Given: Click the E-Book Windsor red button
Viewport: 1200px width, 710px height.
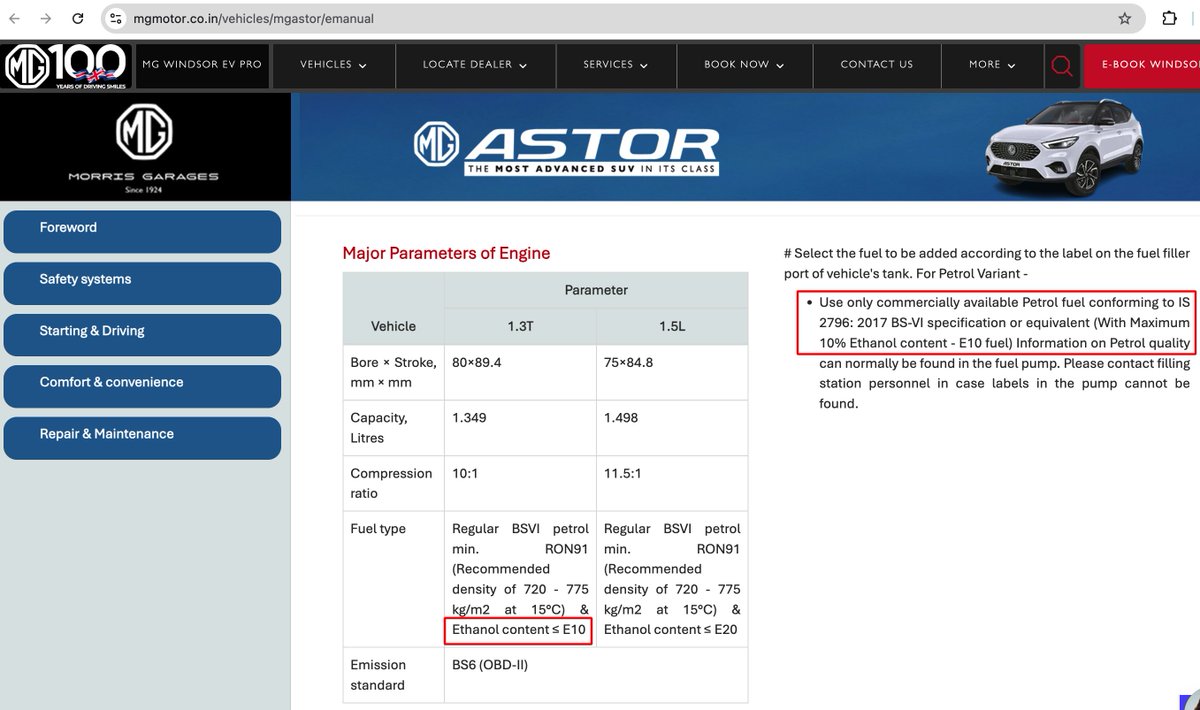Looking at the screenshot, I should click(x=1142, y=65).
